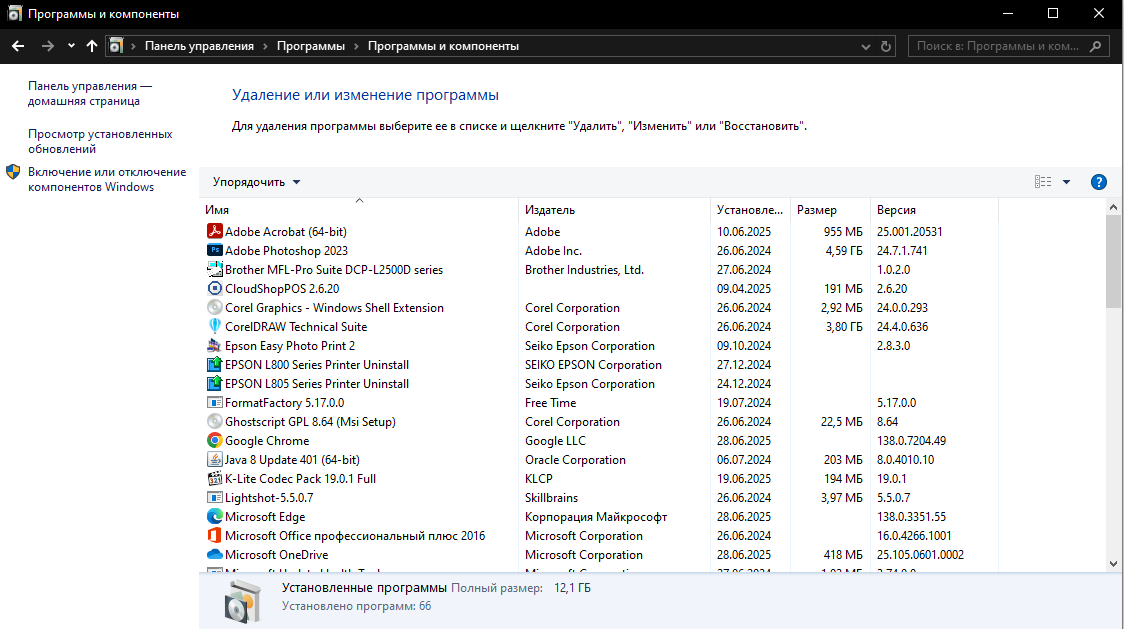
Task: Click the Epson Easy Photo Print 2 icon
Action: click(x=214, y=345)
